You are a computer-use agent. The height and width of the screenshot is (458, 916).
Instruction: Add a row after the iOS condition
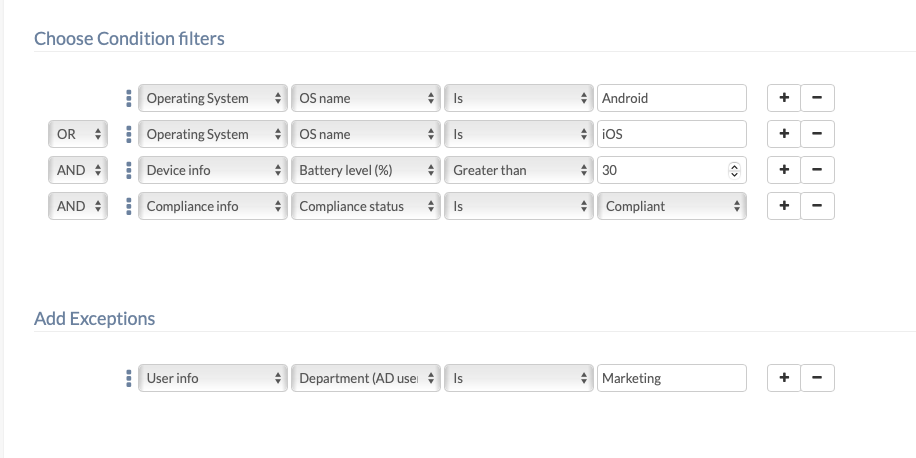coord(784,134)
